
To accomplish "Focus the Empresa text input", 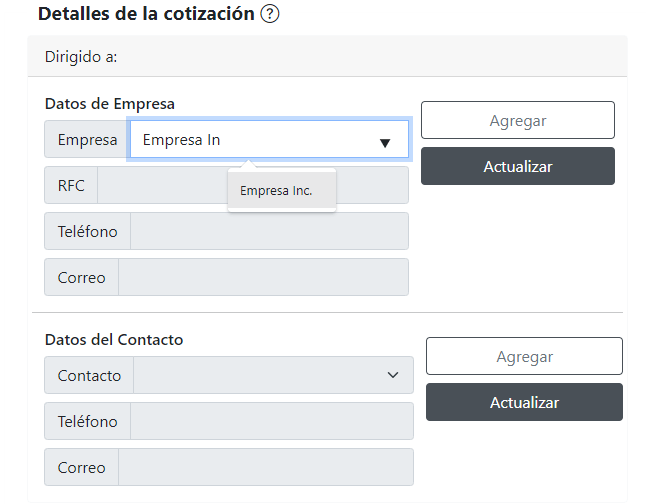I will point(250,140).
